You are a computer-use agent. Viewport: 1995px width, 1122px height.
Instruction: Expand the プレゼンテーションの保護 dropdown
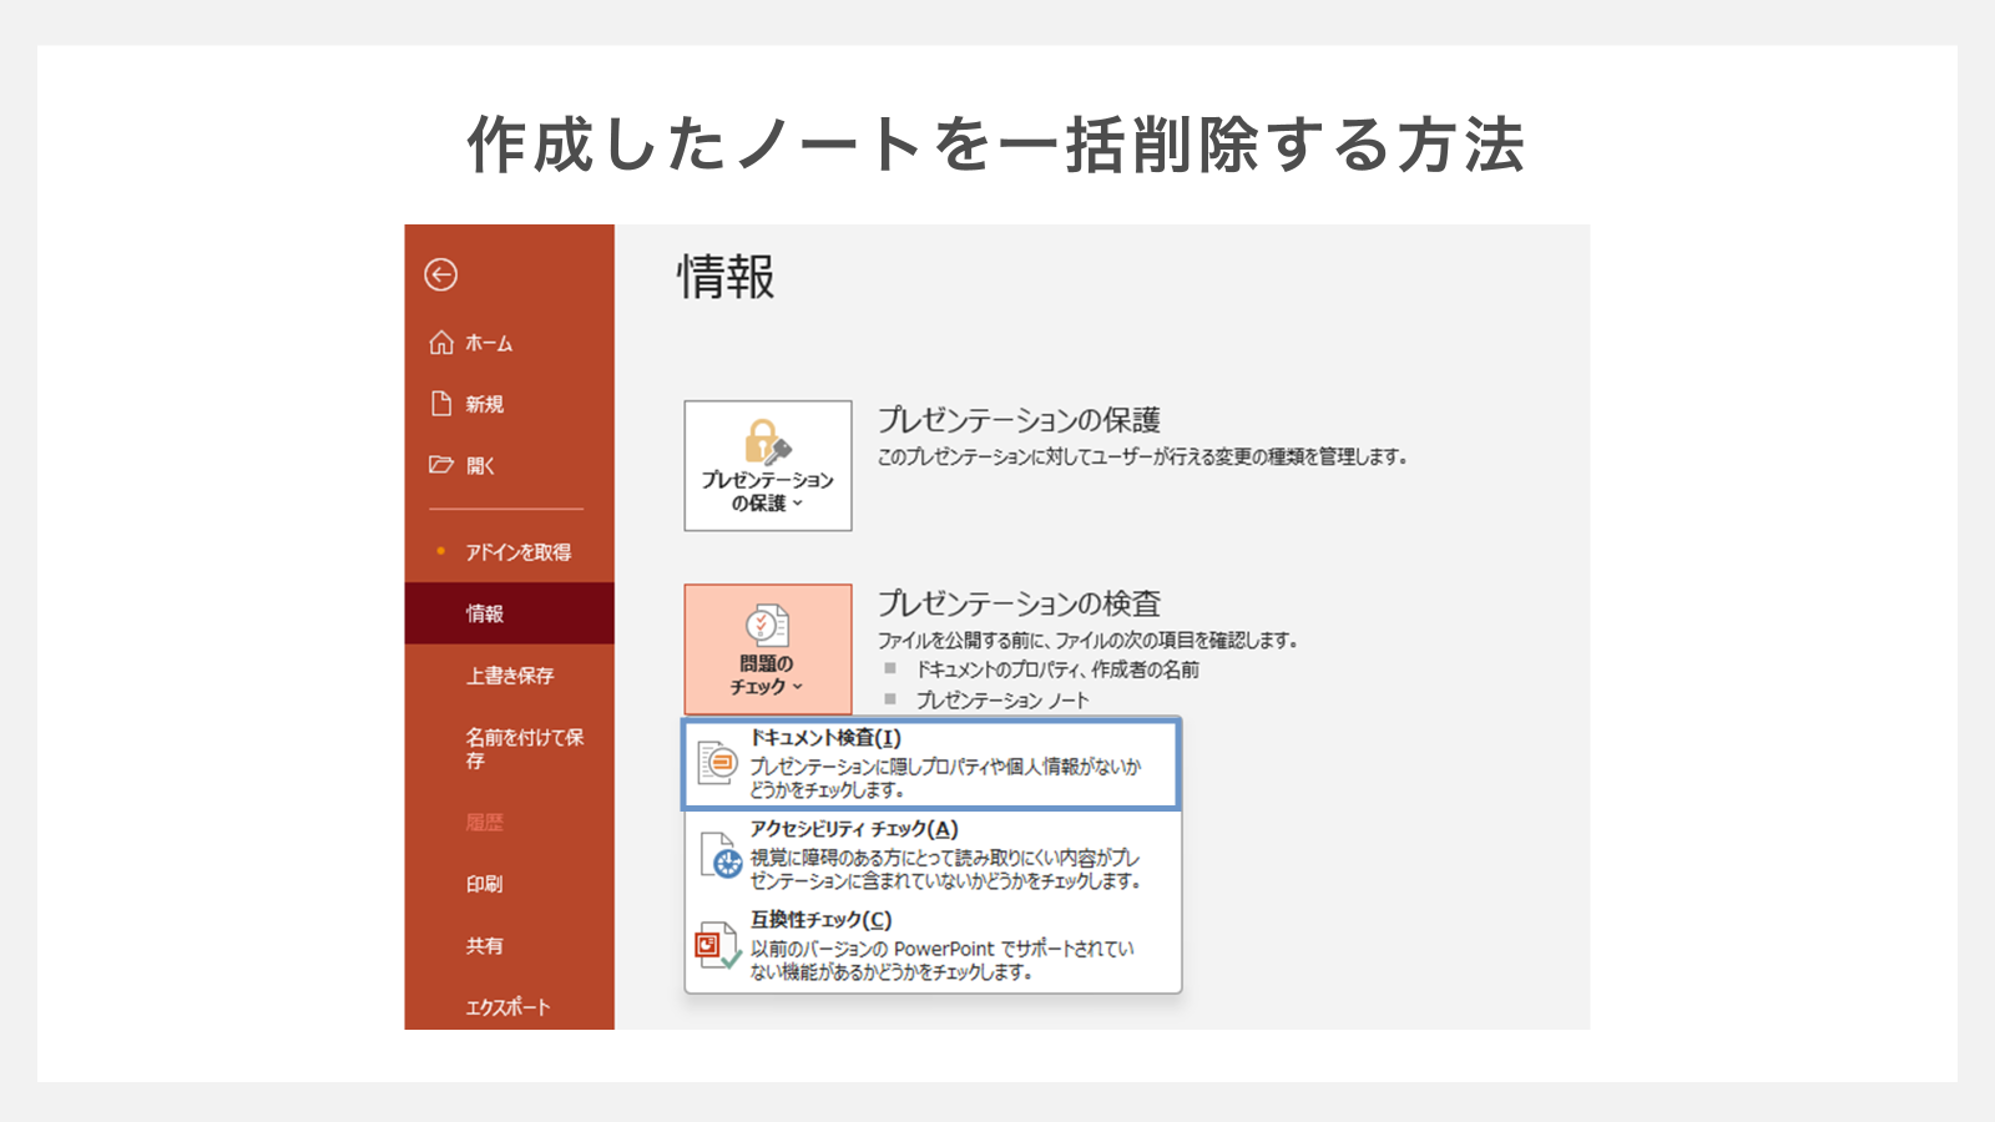[x=798, y=505]
